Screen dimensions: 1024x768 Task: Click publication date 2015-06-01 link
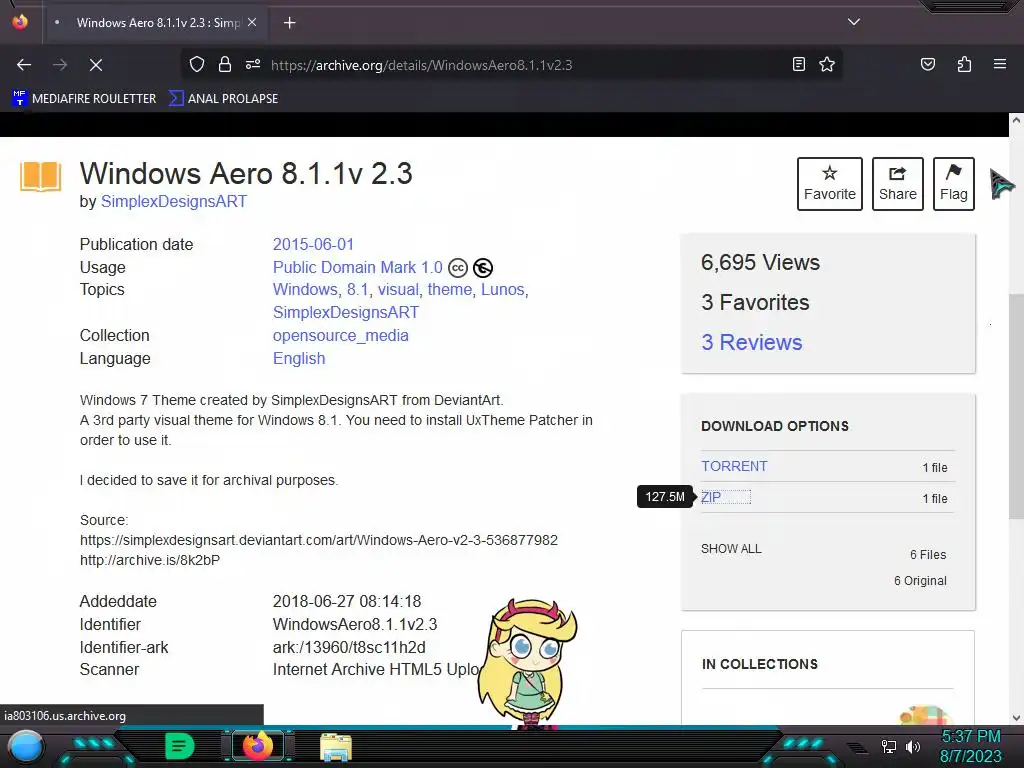tap(313, 244)
